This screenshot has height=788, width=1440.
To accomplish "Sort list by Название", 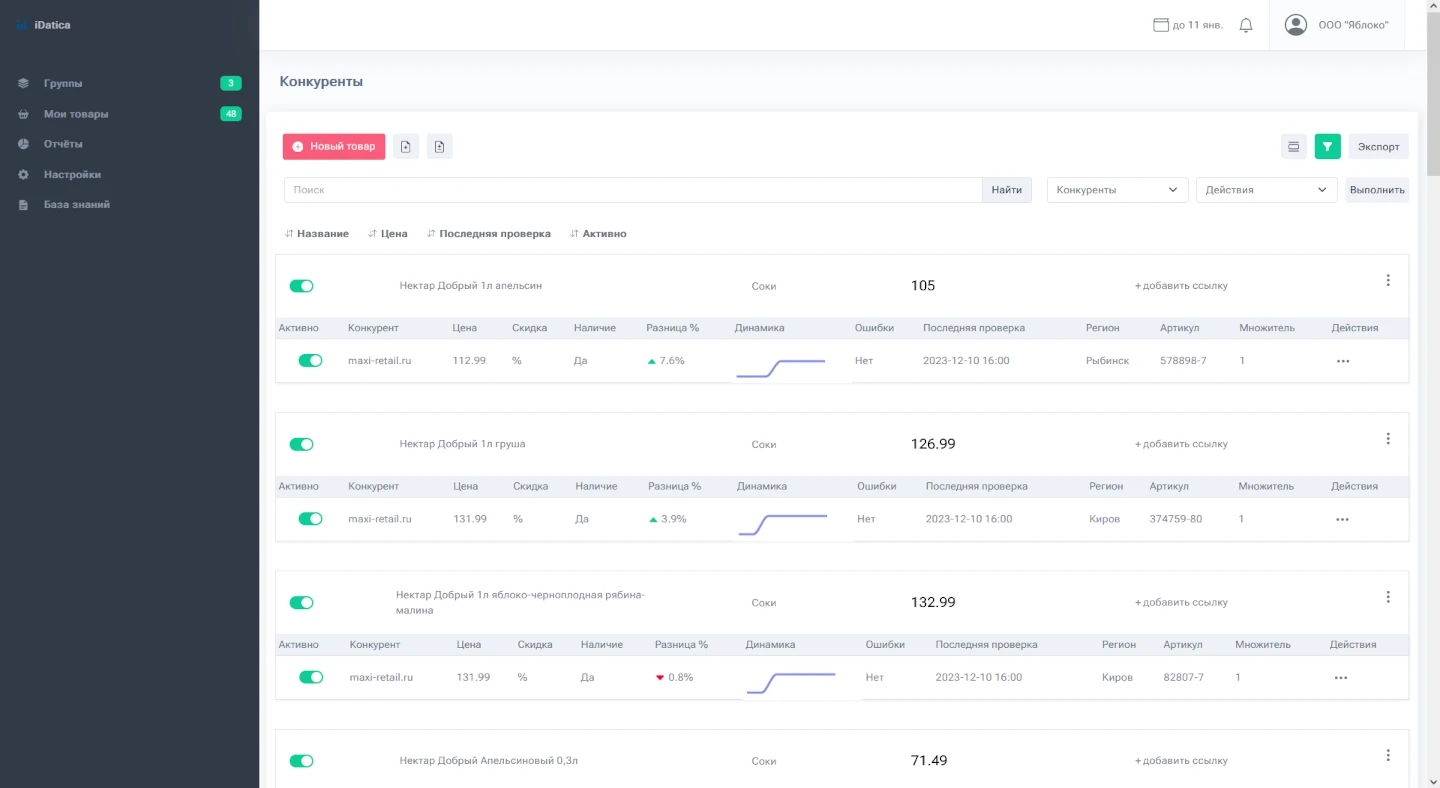I will pyautogui.click(x=317, y=234).
